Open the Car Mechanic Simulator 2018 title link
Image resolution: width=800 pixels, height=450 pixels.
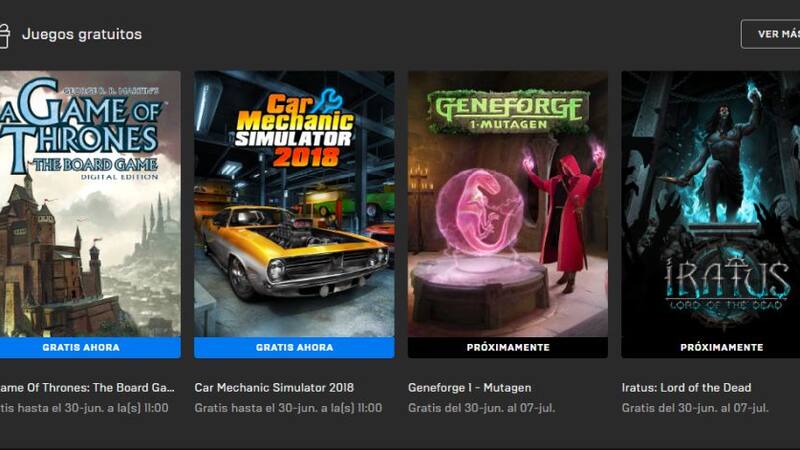coord(274,388)
